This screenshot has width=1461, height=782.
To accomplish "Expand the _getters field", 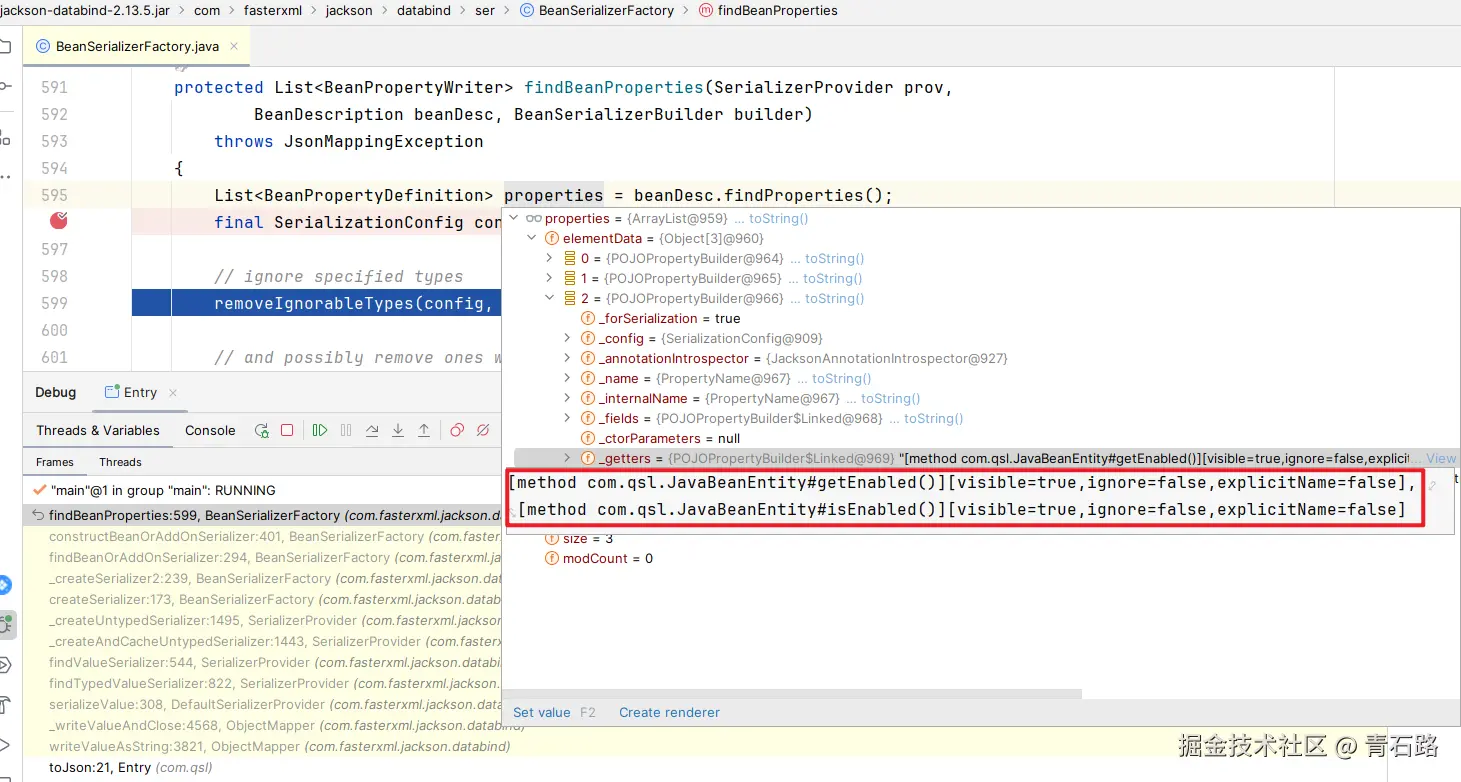I will [567, 458].
